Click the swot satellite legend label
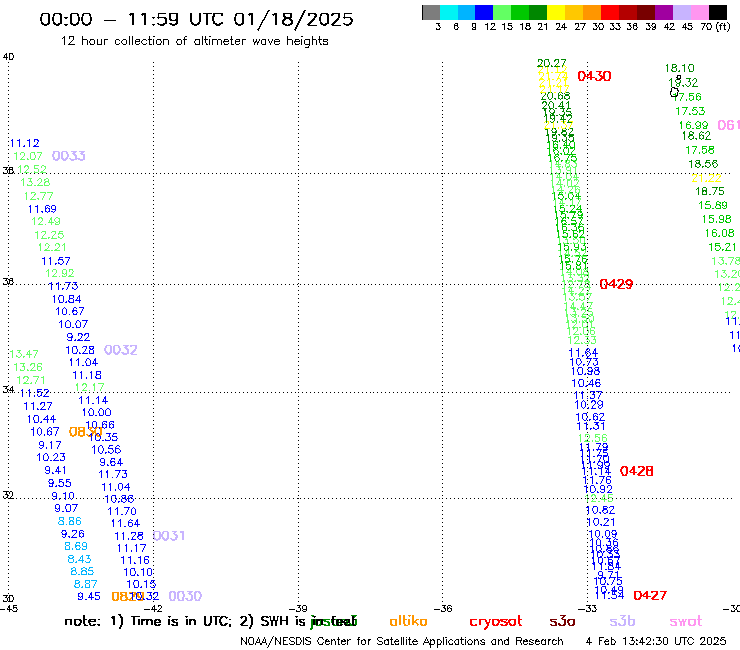The image size is (740, 650). point(686,621)
